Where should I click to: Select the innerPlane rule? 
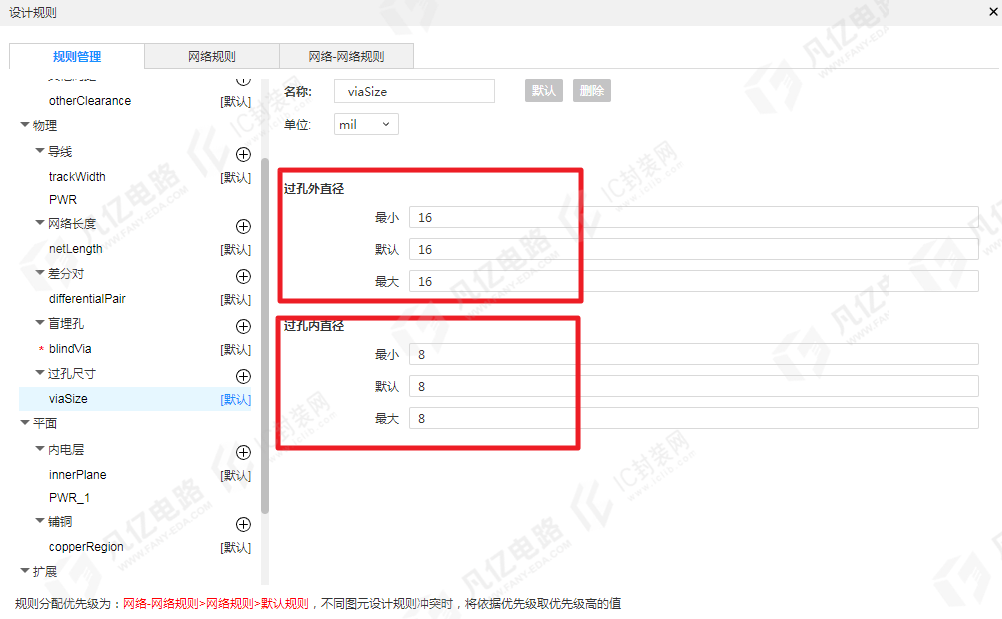point(78,475)
